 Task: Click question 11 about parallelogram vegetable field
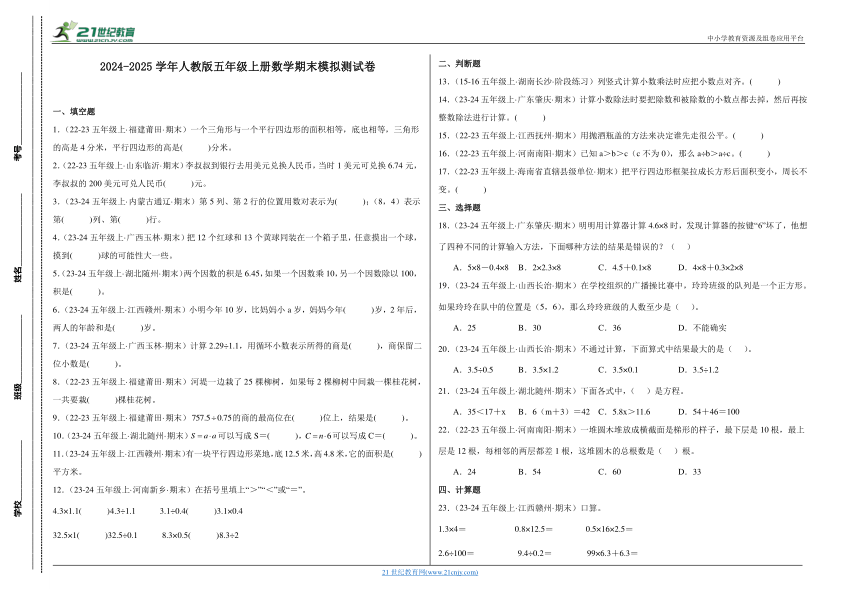(237, 462)
